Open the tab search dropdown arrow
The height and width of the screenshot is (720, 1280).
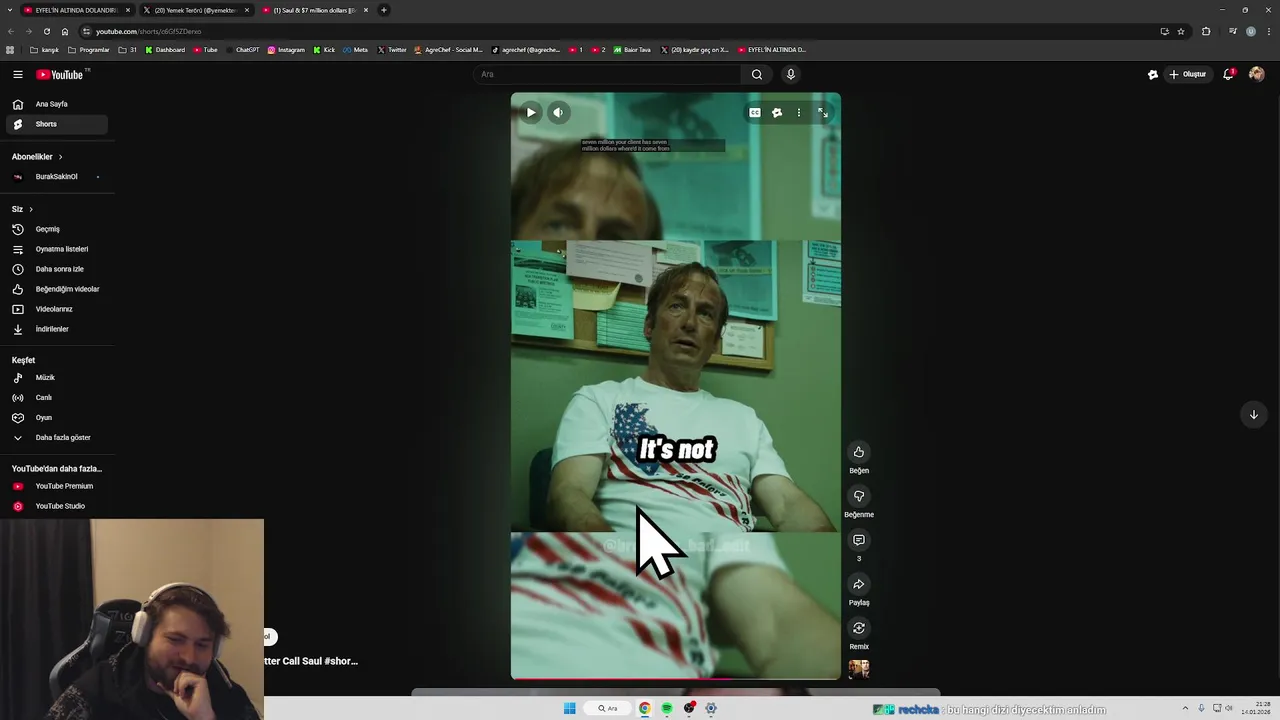[x=9, y=10]
